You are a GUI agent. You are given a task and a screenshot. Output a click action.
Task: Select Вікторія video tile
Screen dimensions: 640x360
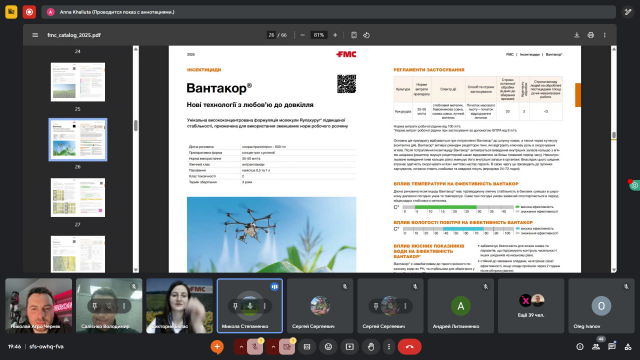tap(180, 306)
